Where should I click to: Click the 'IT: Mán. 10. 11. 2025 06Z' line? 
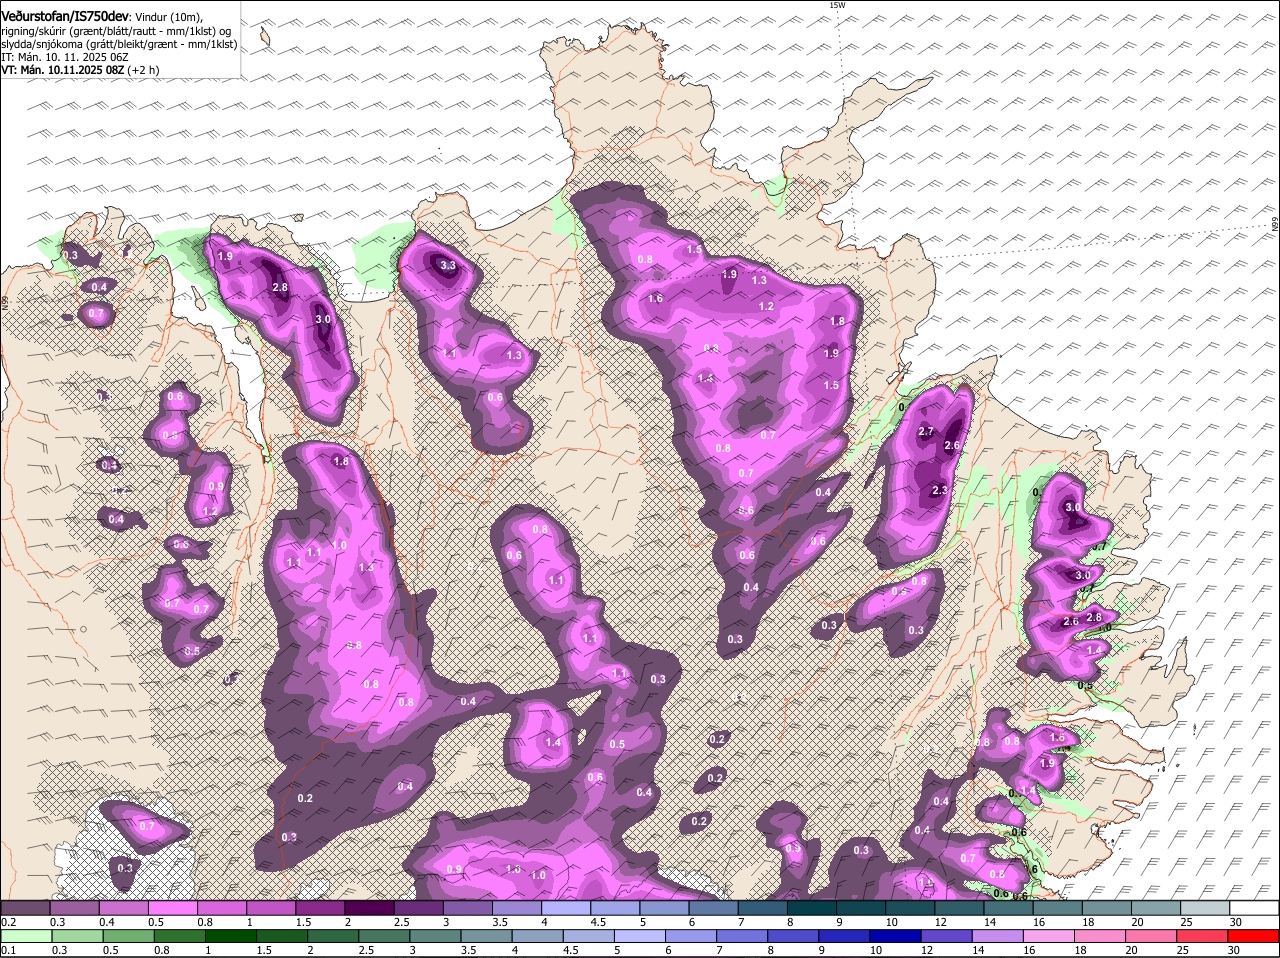[65, 57]
